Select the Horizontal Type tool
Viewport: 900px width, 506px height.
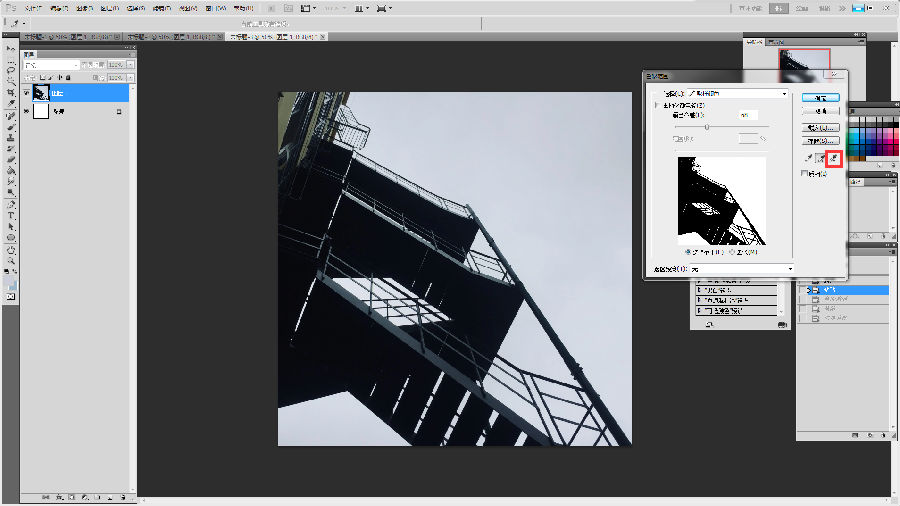coord(11,215)
